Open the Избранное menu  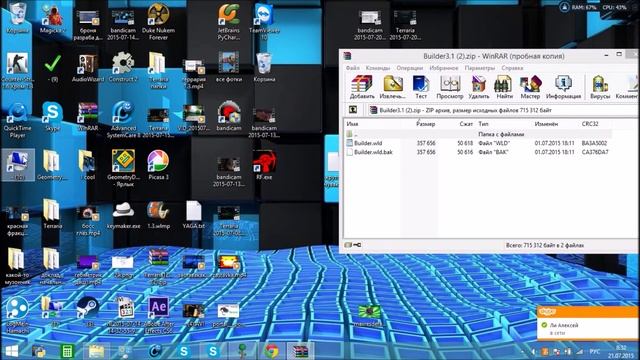pyautogui.click(x=444, y=68)
